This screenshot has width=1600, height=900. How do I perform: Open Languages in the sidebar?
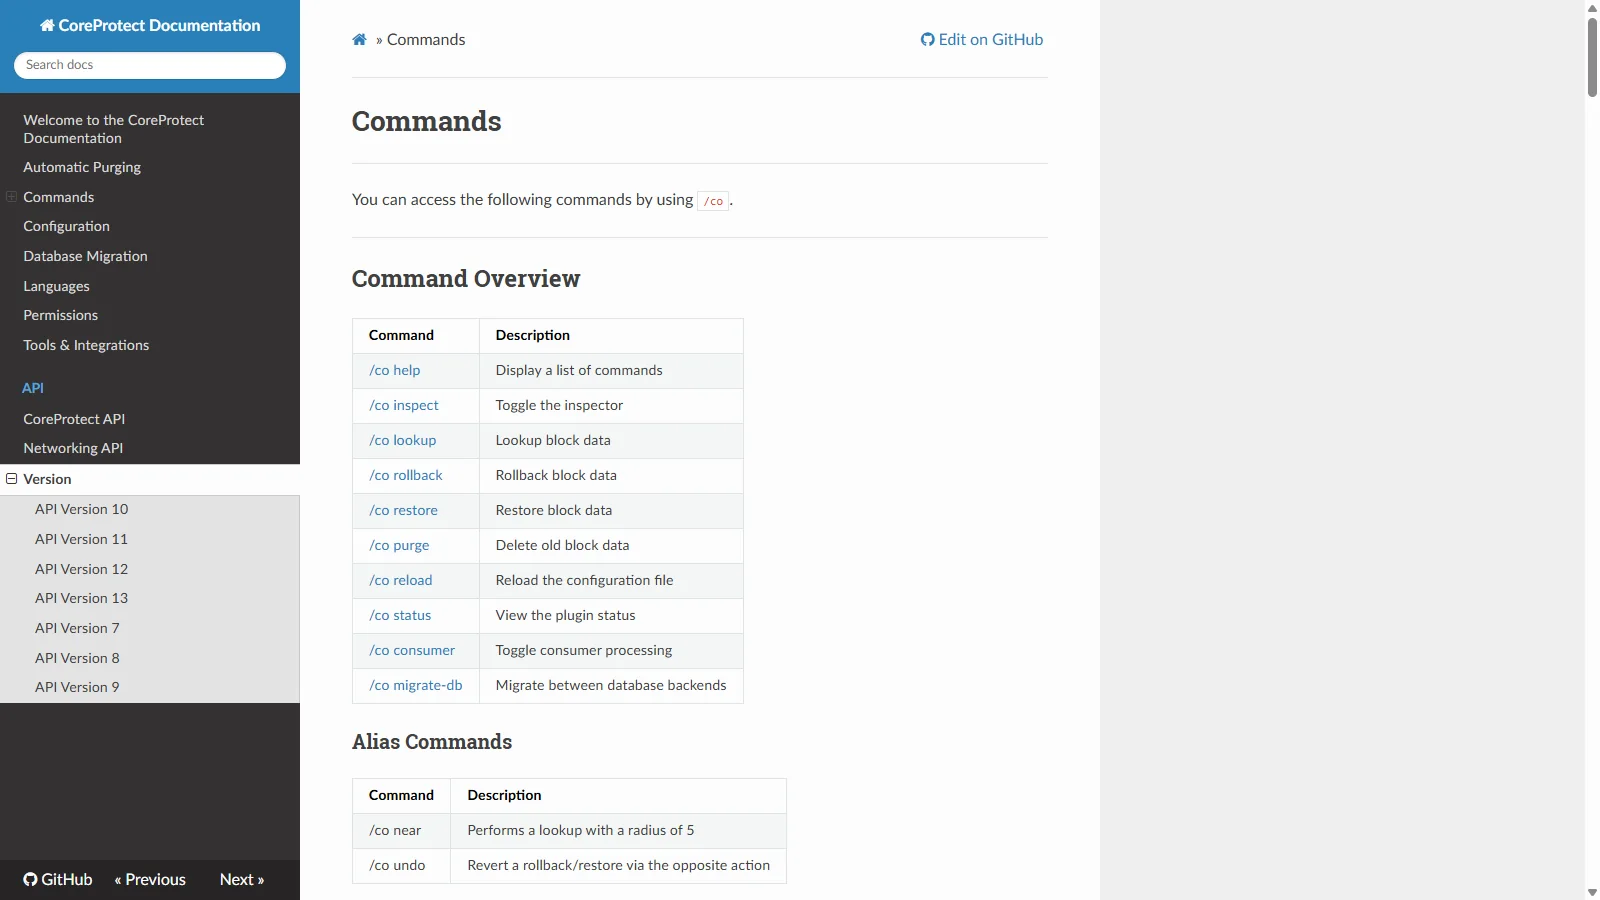tap(57, 286)
